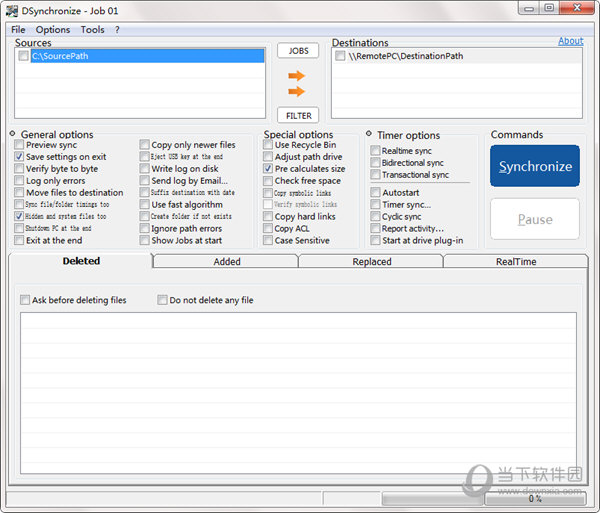Check Eject USB key at the end
Image resolution: width=600 pixels, height=513 pixels.
click(144, 156)
